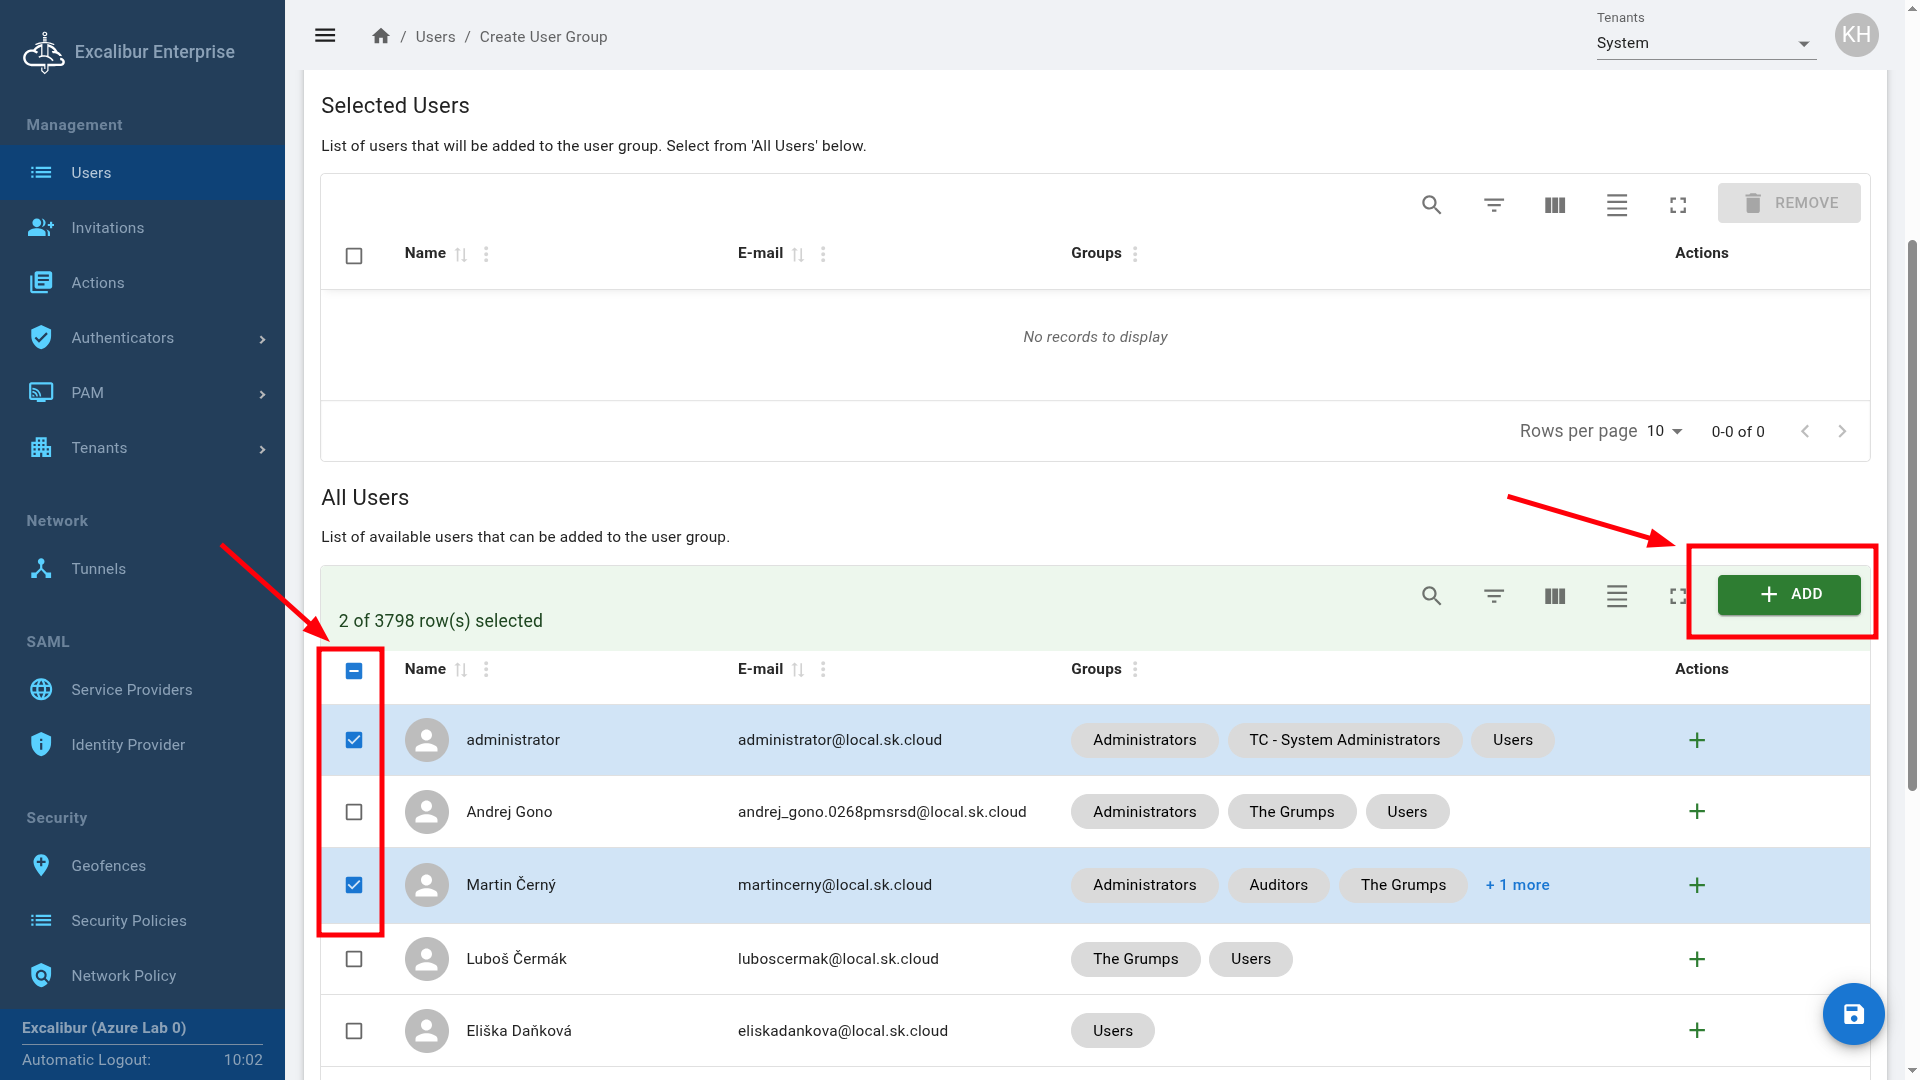Click the hamburger menu icon
The image size is (1920, 1080).
pos(325,36)
